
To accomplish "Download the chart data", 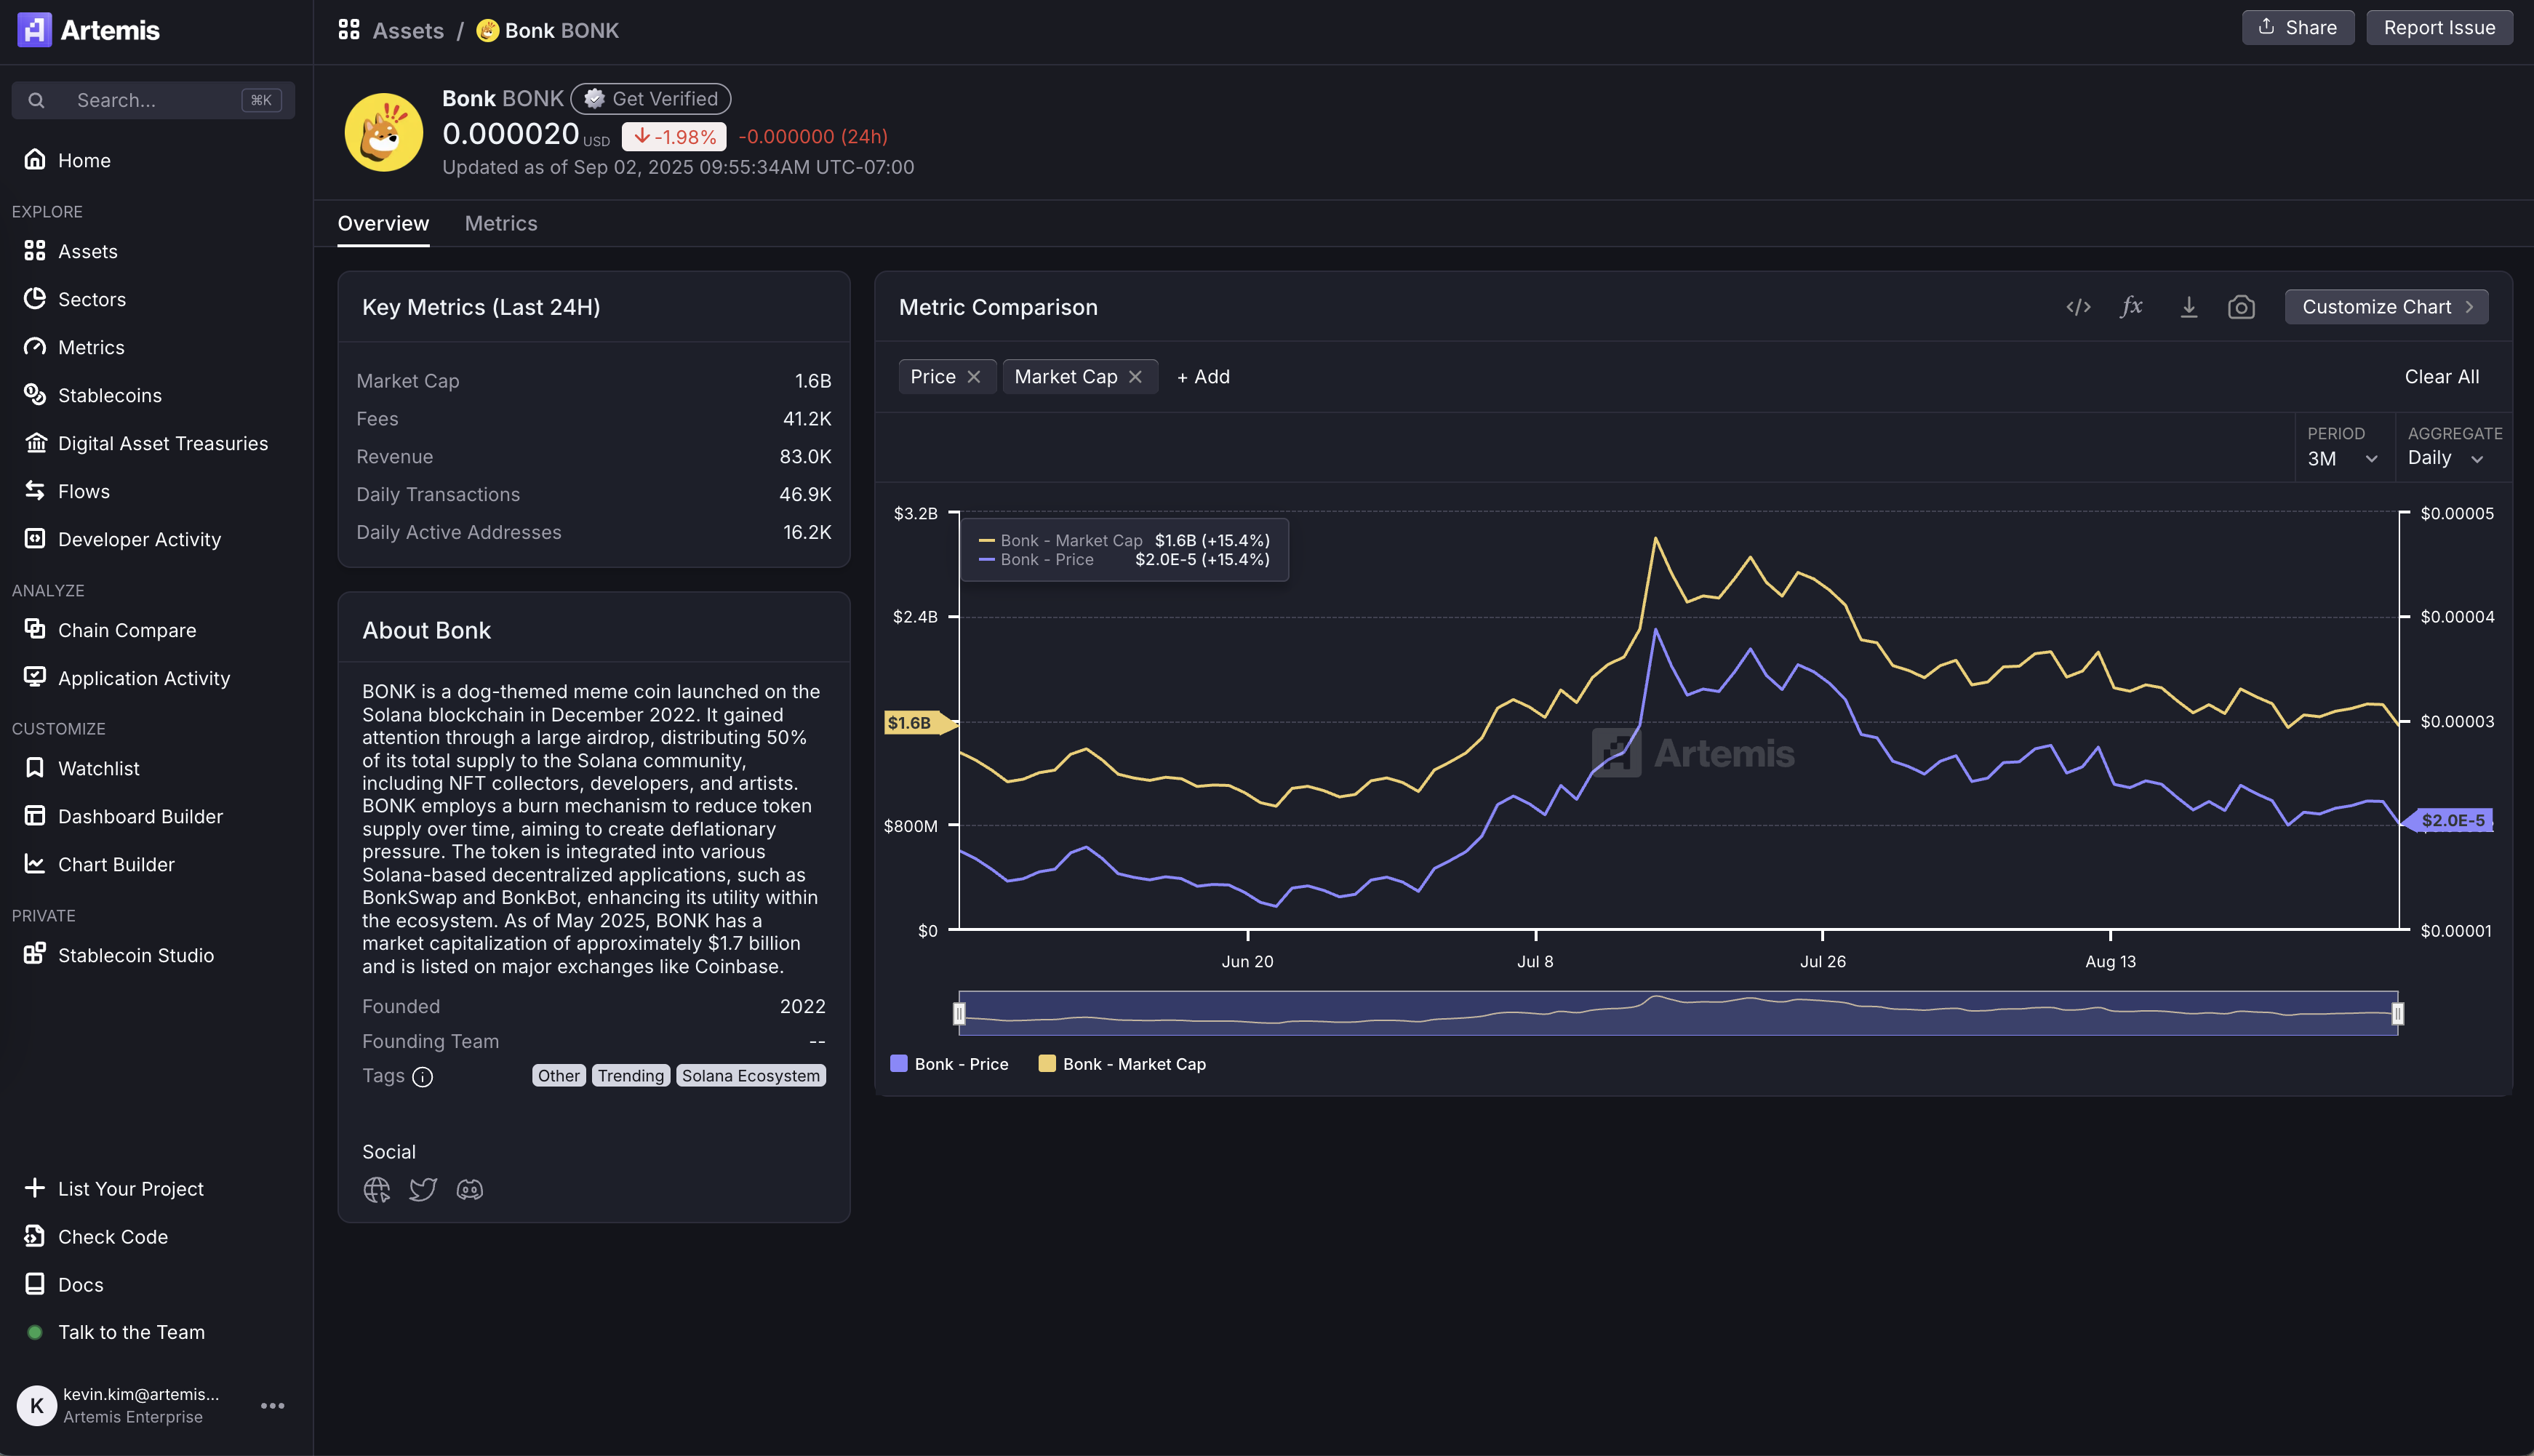I will (2188, 307).
